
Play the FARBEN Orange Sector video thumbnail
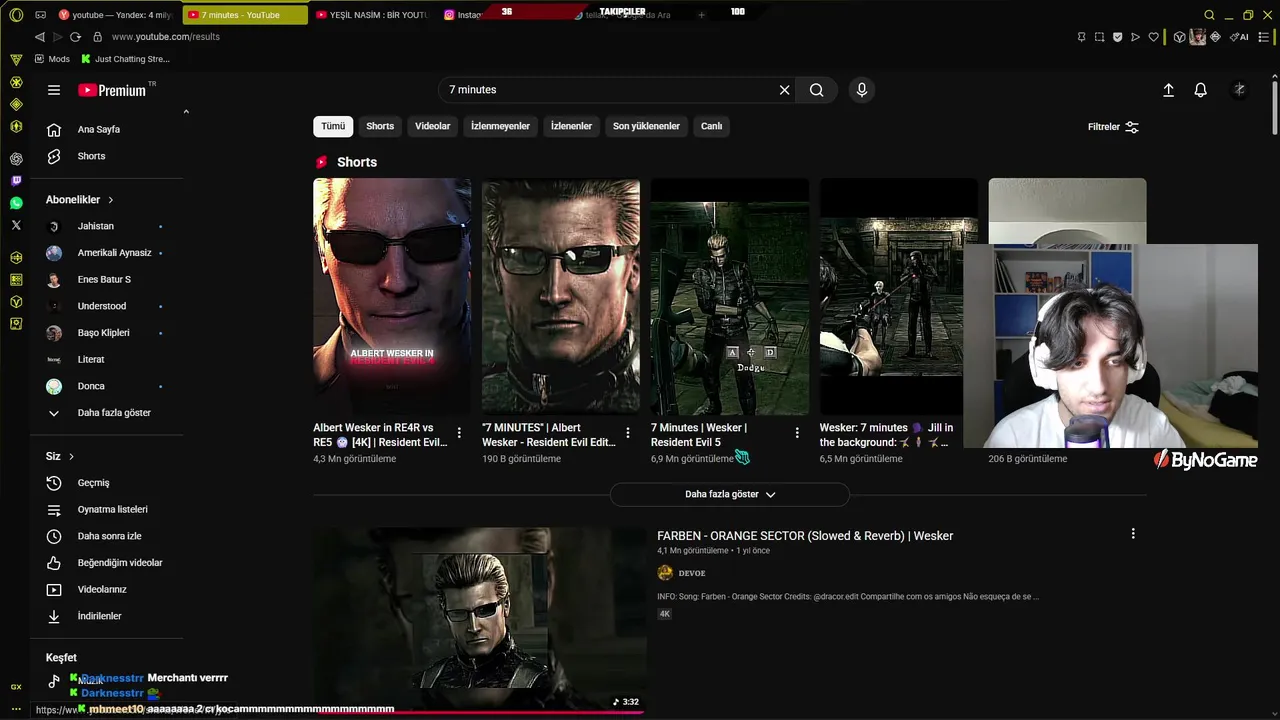(x=479, y=620)
